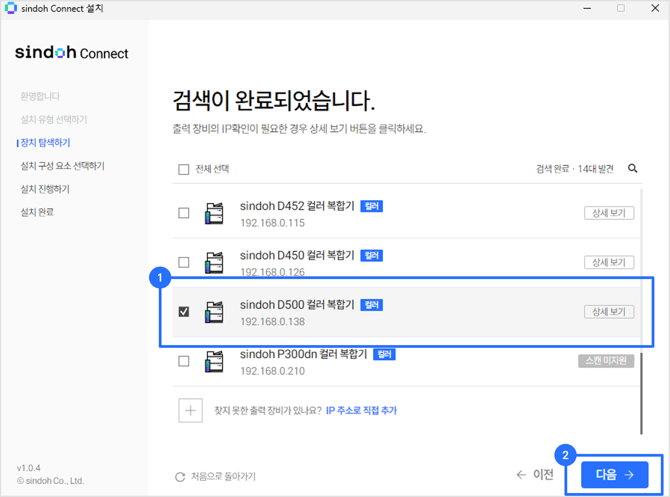The height and width of the screenshot is (497, 670).
Task: Check the sindoh D450 device checkbox
Action: [184, 262]
